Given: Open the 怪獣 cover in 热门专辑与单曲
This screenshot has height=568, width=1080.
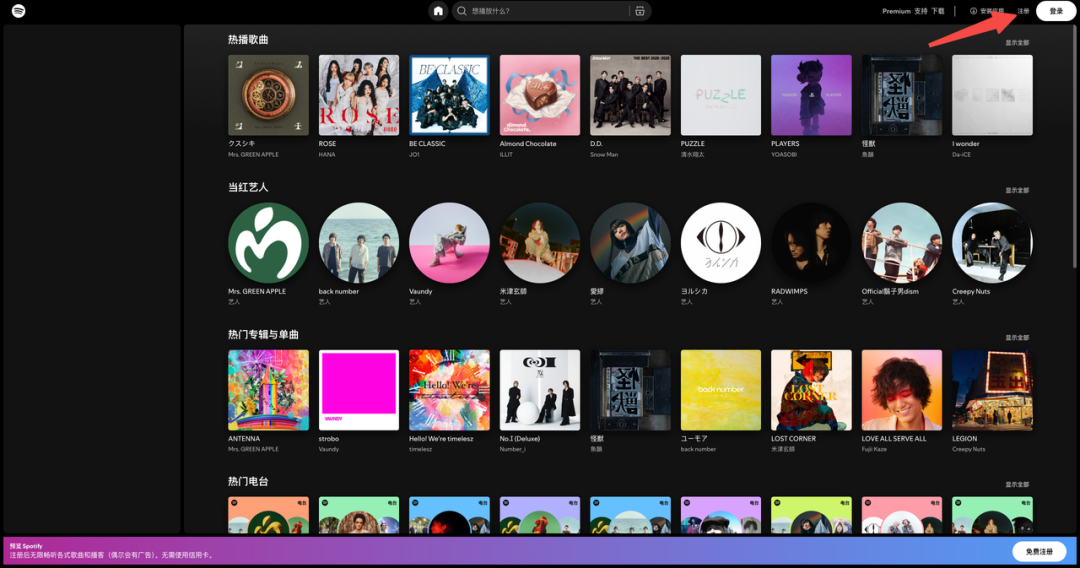Looking at the screenshot, I should pos(630,390).
